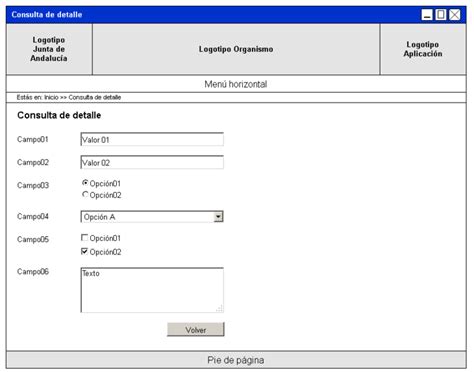This screenshot has height=372, width=474.
Task: Click the Campo03 label
Action: coord(33,185)
